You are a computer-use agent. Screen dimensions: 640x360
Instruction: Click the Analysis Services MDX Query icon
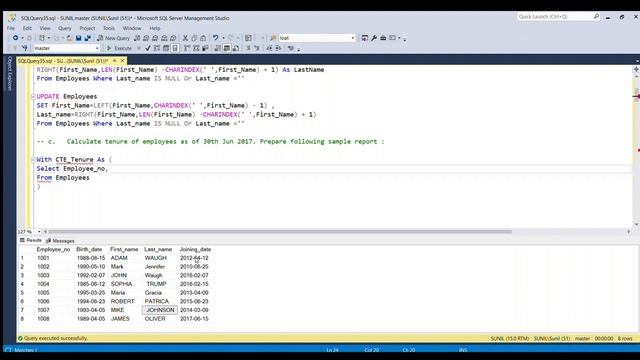(146, 38)
